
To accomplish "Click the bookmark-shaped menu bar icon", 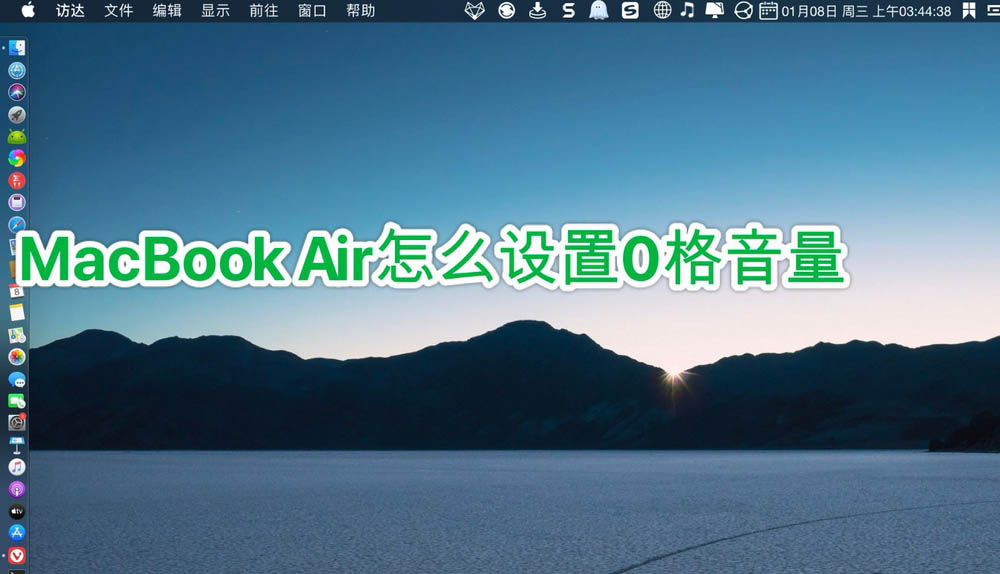I will tap(969, 10).
